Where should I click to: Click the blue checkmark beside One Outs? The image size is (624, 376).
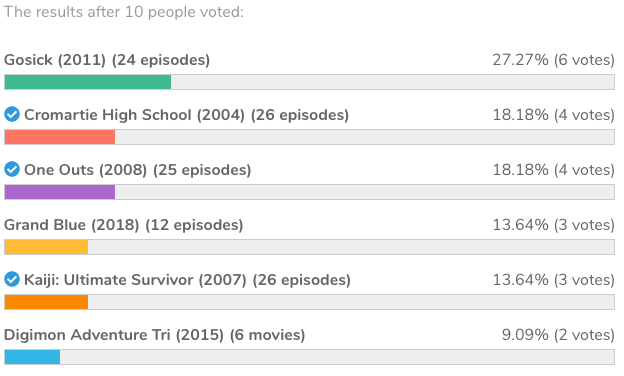click(x=12, y=169)
